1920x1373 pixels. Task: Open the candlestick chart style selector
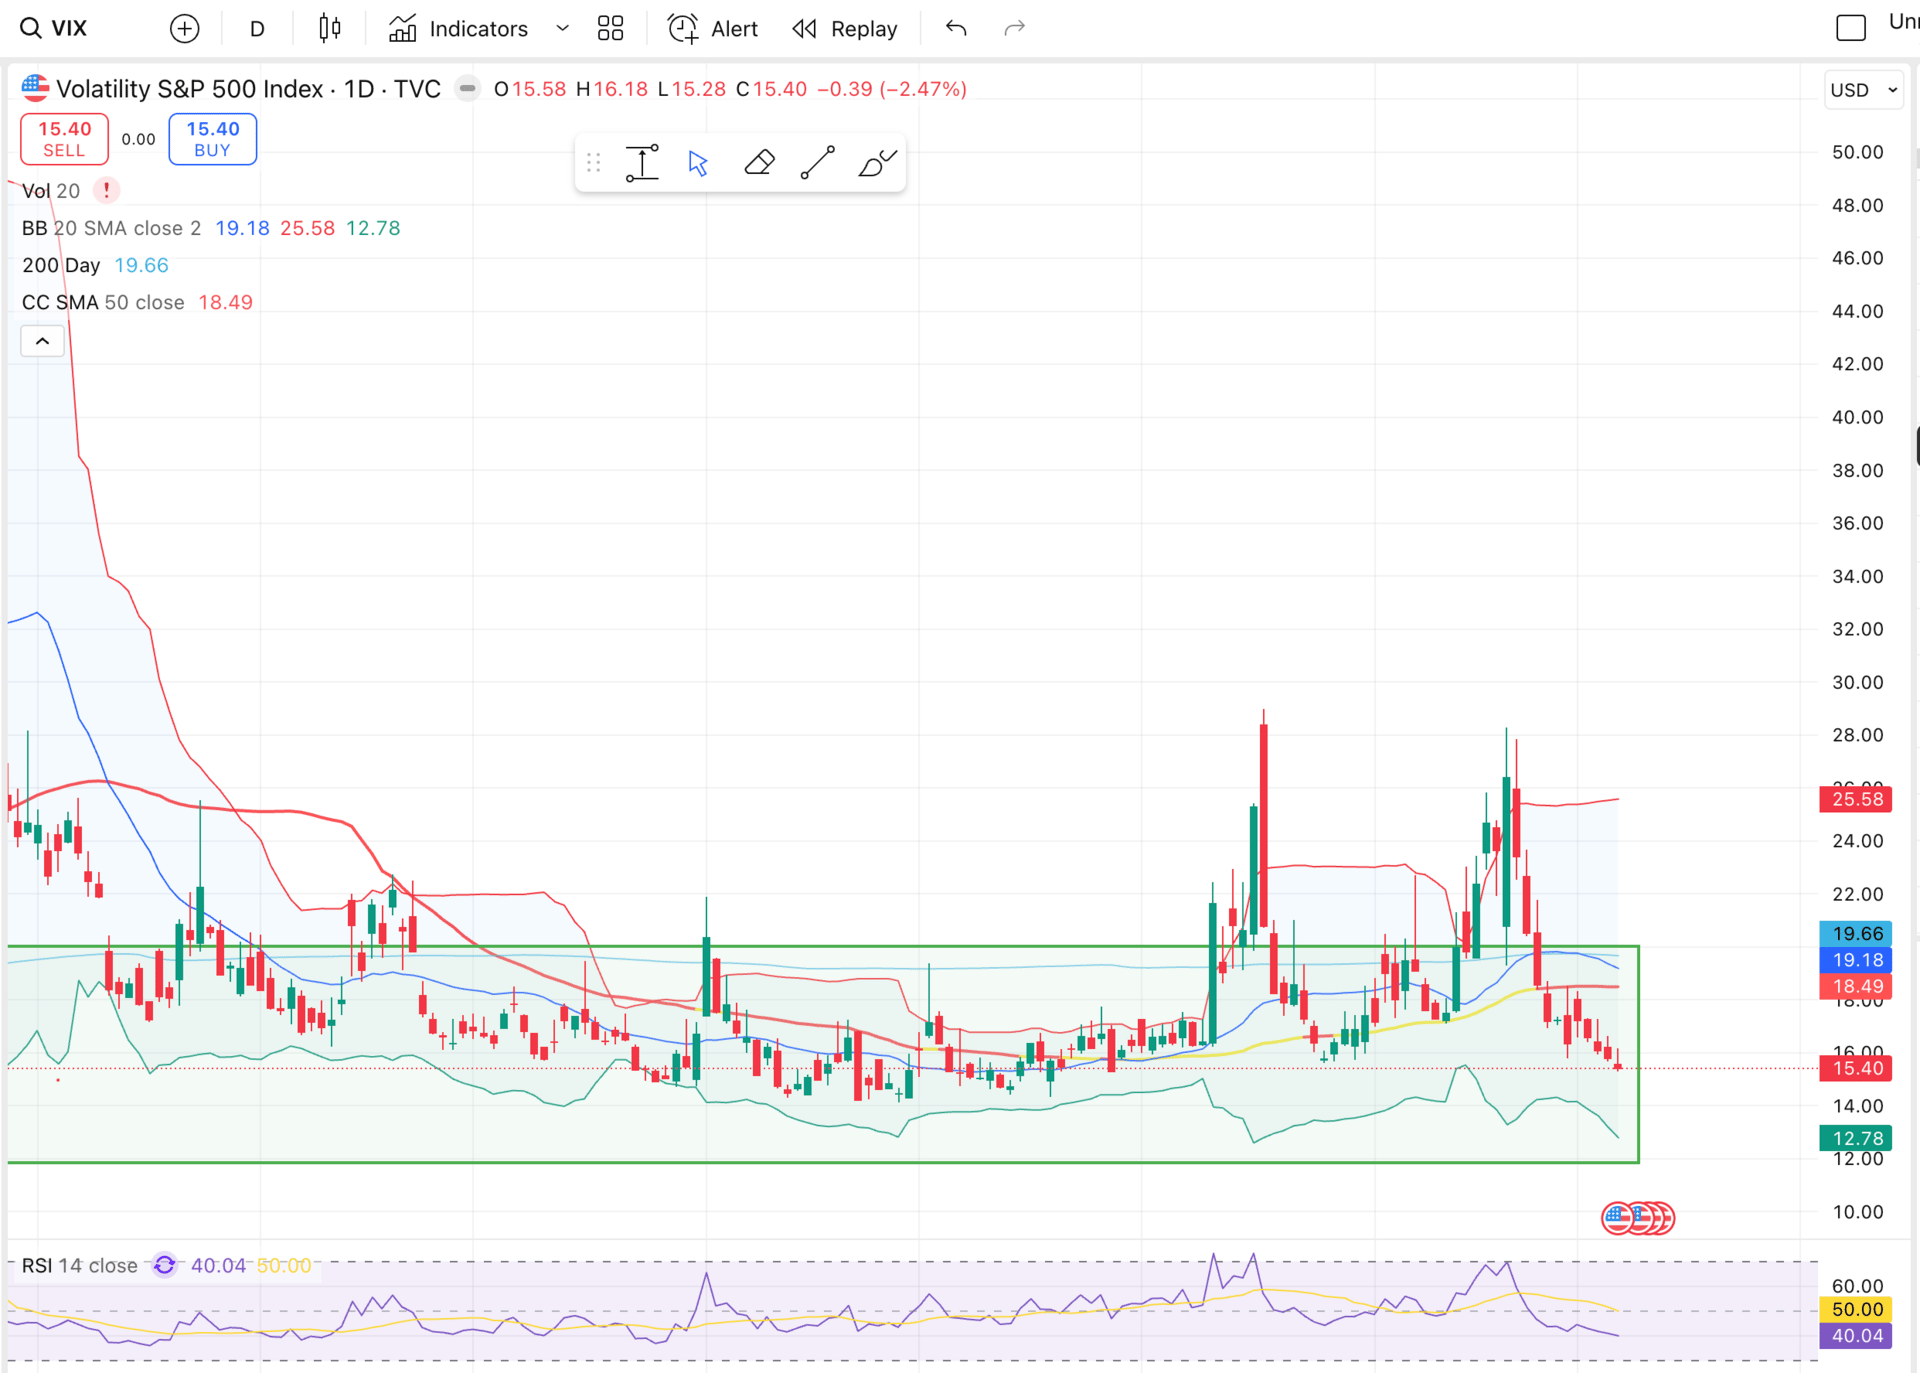(x=329, y=28)
